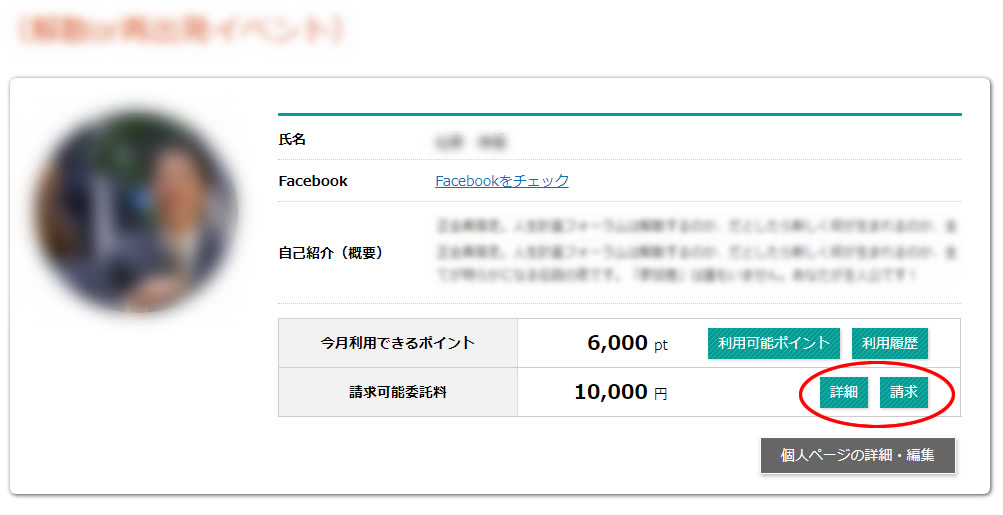
Task: Select the blurred self-introduction text
Action: coord(697,251)
